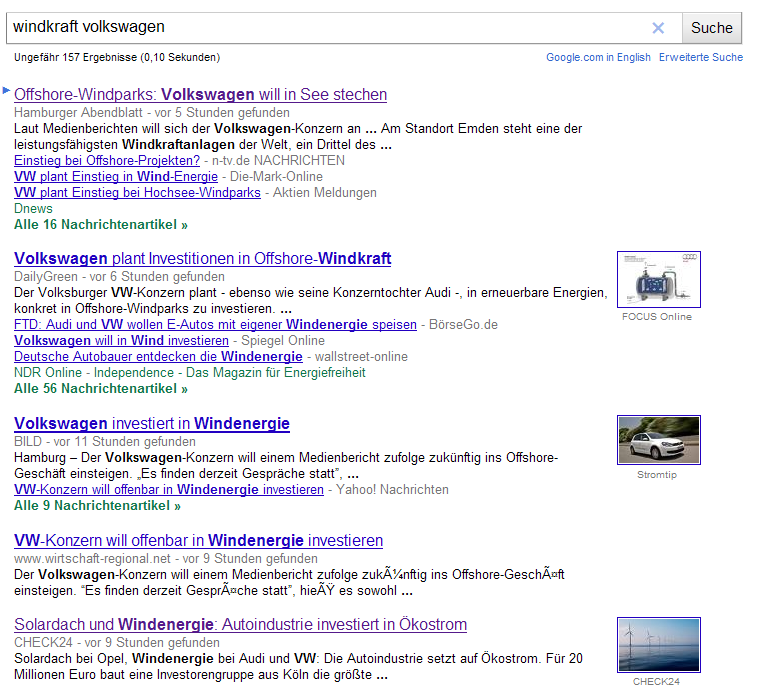Show 'Alle 56 Nachrichtenartikel' cluster
The image size is (775, 693).
pyautogui.click(x=101, y=389)
